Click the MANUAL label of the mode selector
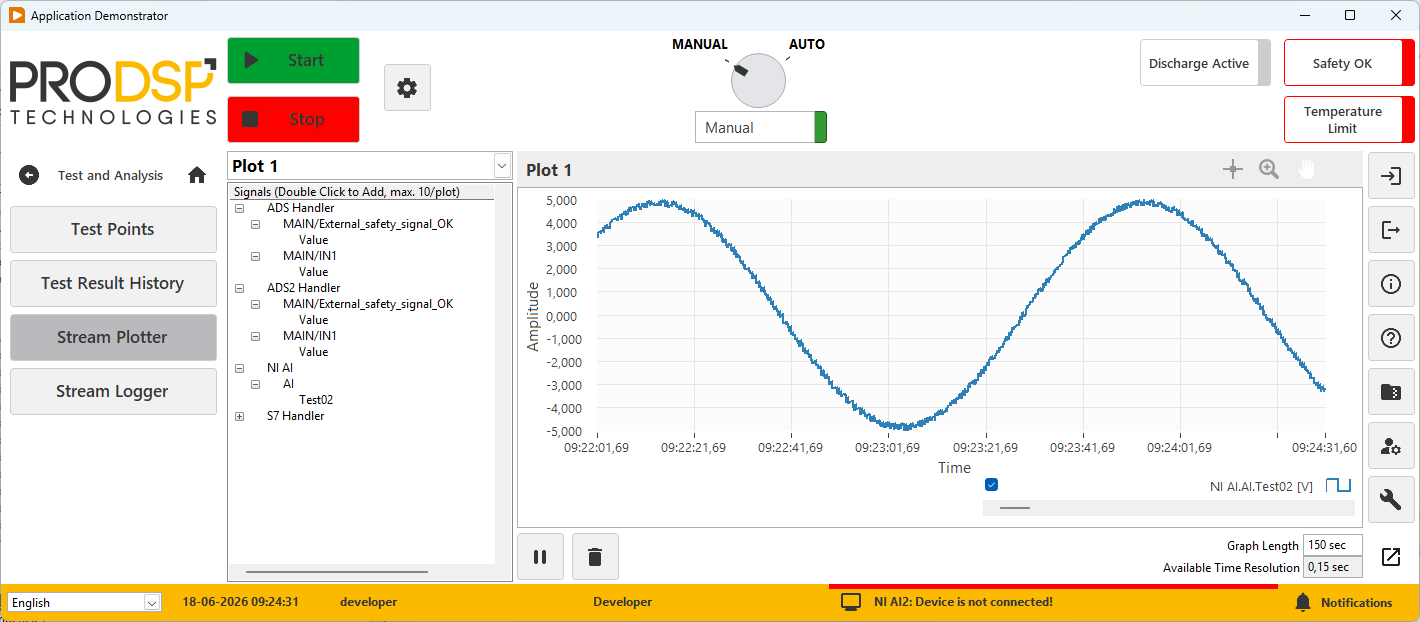 coord(700,44)
